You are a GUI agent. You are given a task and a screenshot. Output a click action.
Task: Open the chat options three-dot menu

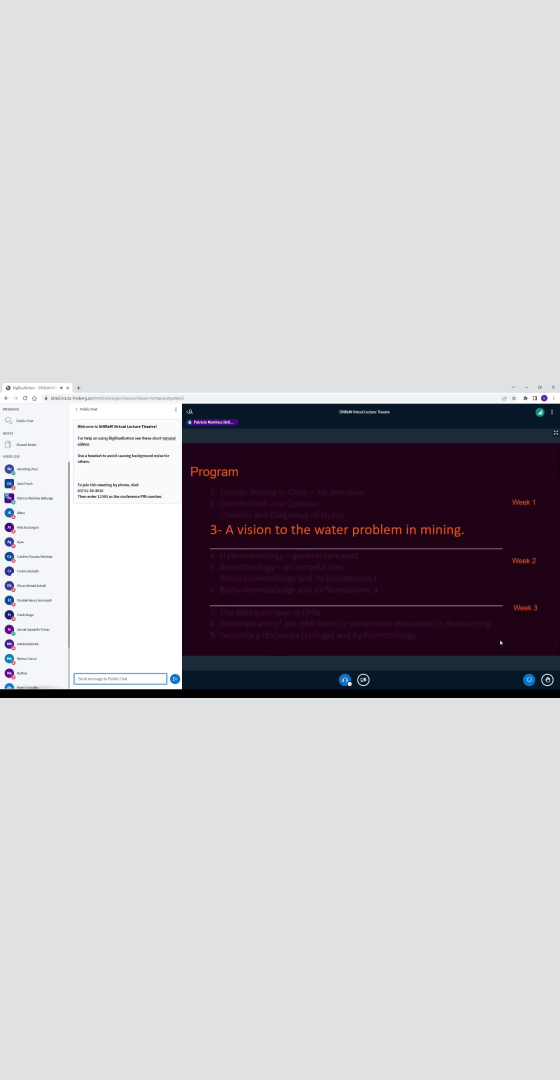[x=176, y=409]
